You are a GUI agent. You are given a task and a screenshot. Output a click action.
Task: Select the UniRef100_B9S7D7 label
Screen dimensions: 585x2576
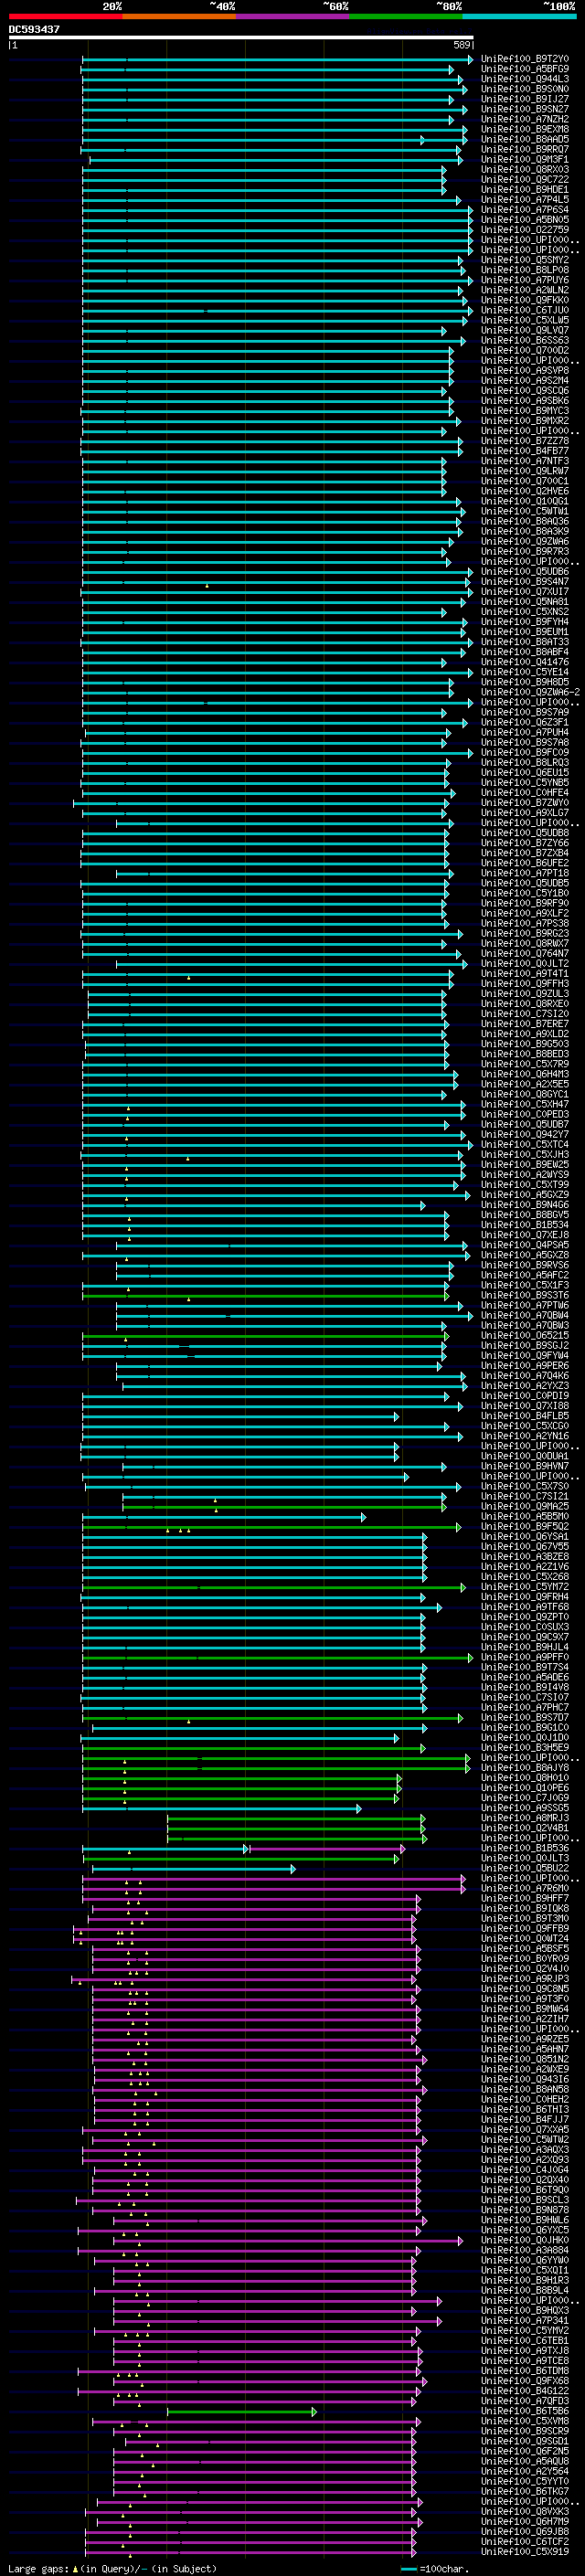(525, 1718)
